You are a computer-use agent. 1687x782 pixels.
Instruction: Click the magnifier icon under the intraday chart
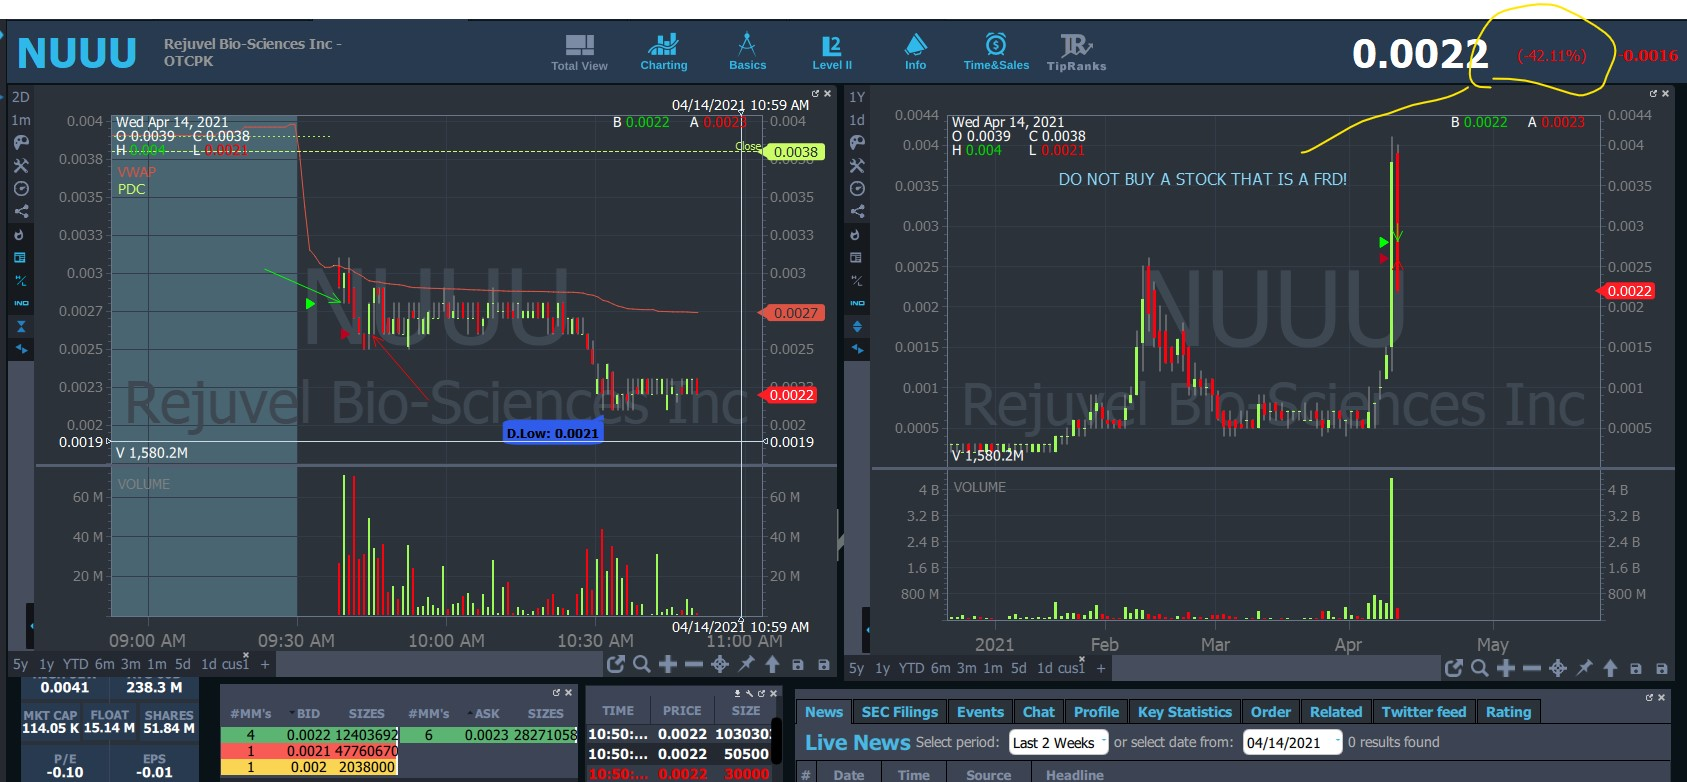(642, 664)
